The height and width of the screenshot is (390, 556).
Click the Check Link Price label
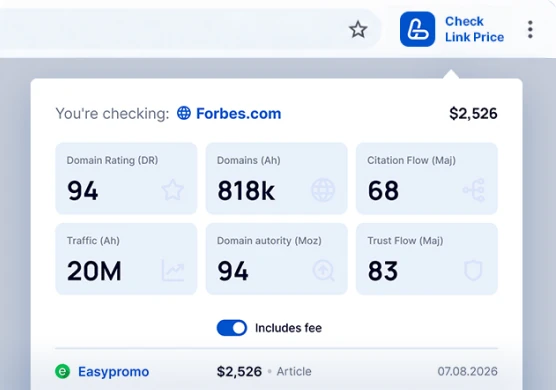pyautogui.click(x=474, y=29)
